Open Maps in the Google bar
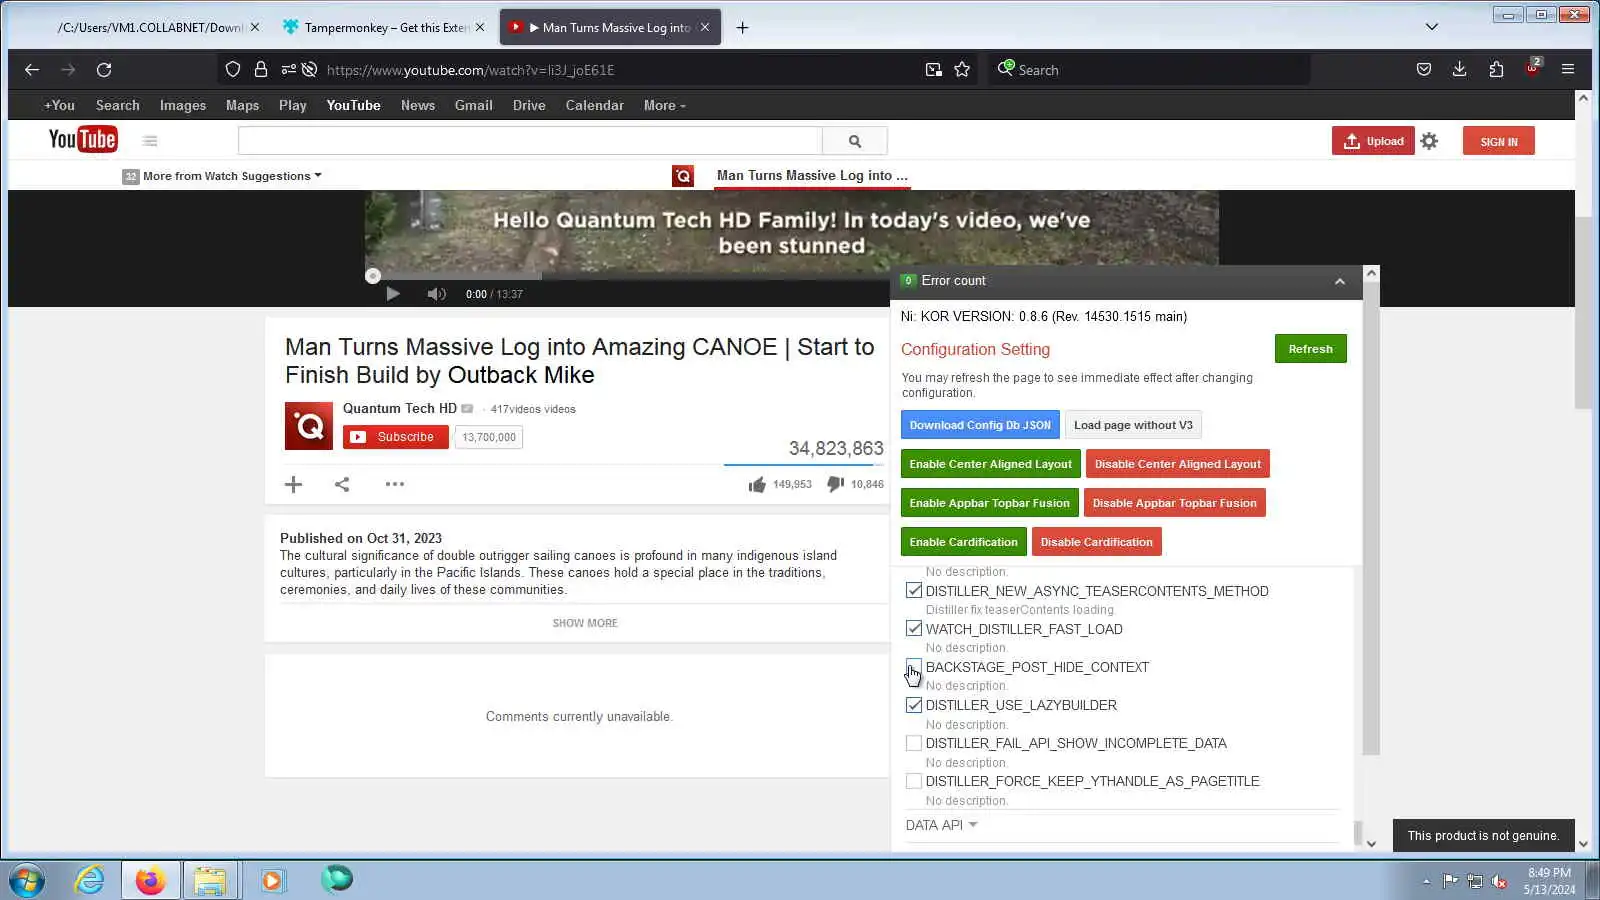 click(x=242, y=105)
